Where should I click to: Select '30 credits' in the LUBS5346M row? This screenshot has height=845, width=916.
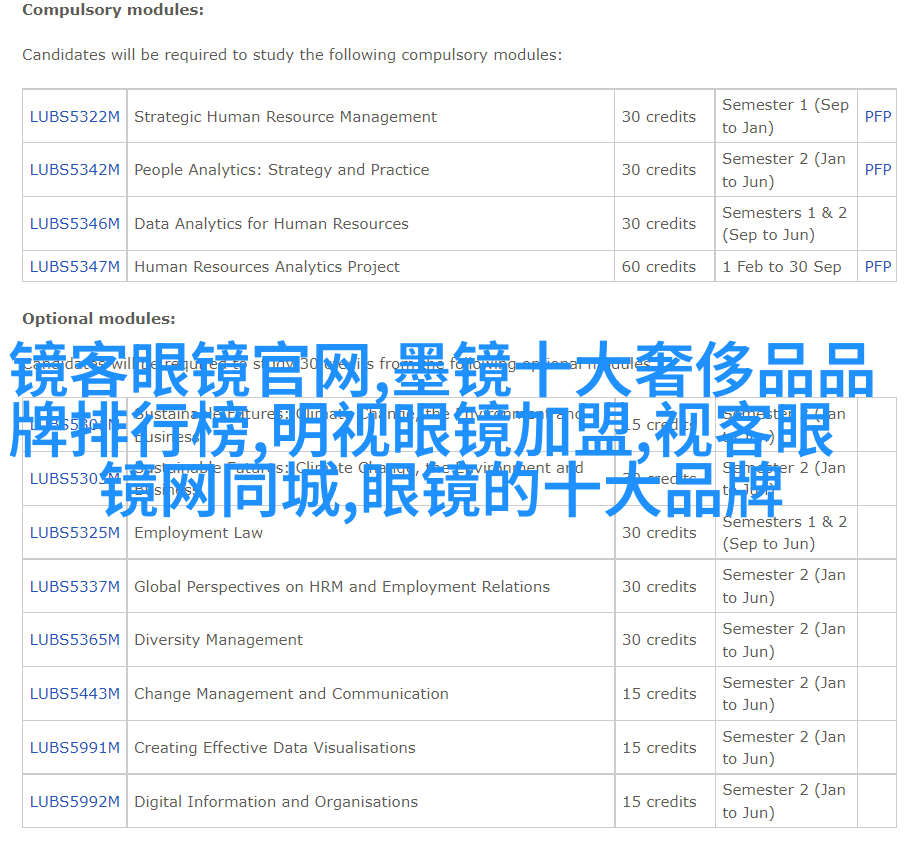click(659, 223)
